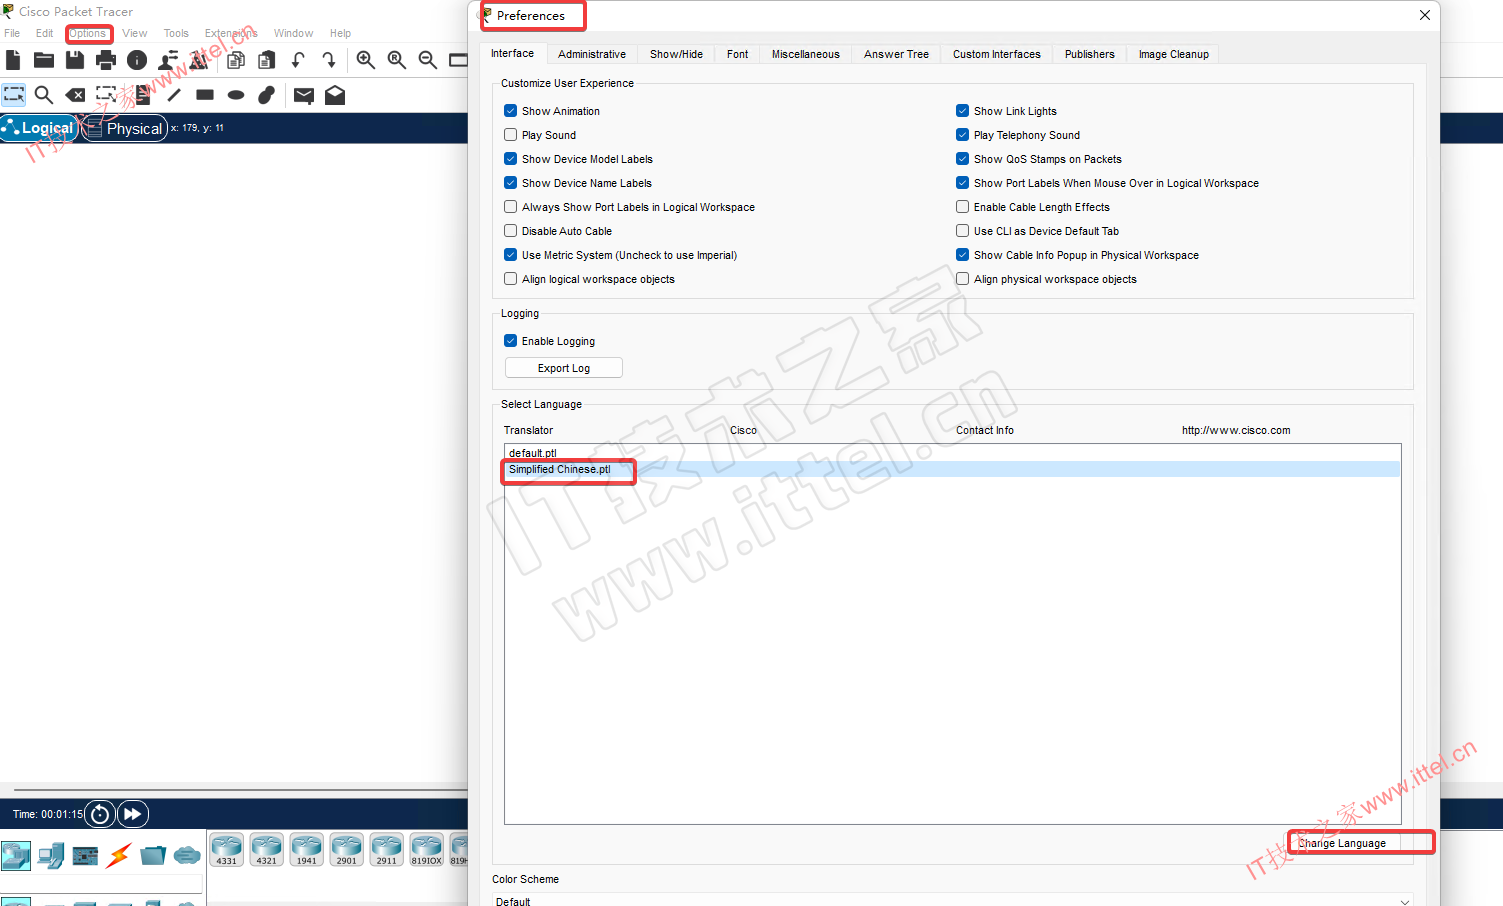This screenshot has height=906, width=1503.
Task: Uncheck Show Animation
Action: [x=511, y=111]
